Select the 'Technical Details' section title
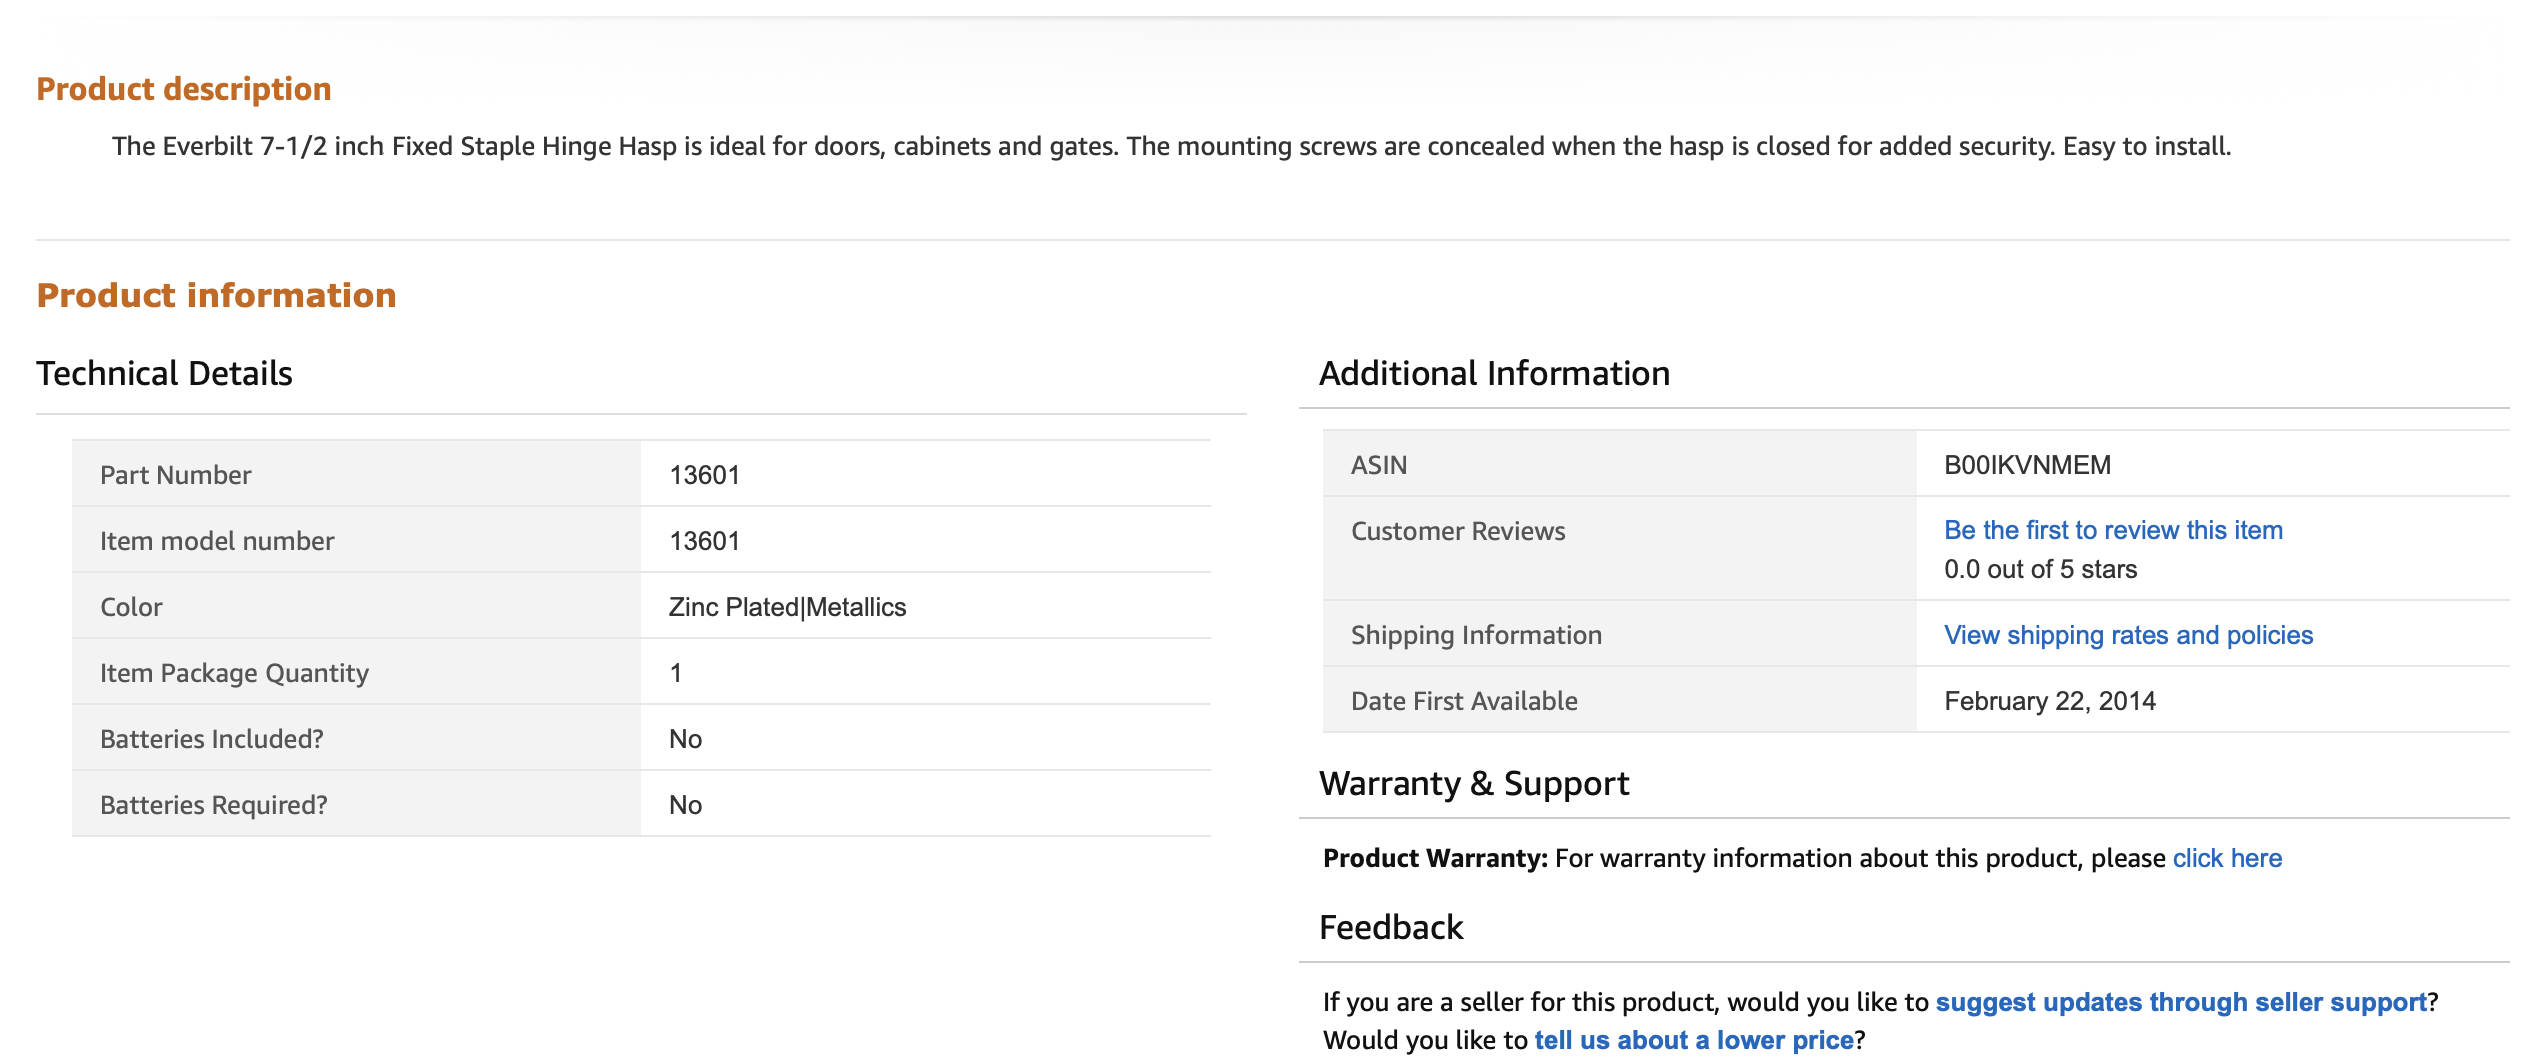 164,373
